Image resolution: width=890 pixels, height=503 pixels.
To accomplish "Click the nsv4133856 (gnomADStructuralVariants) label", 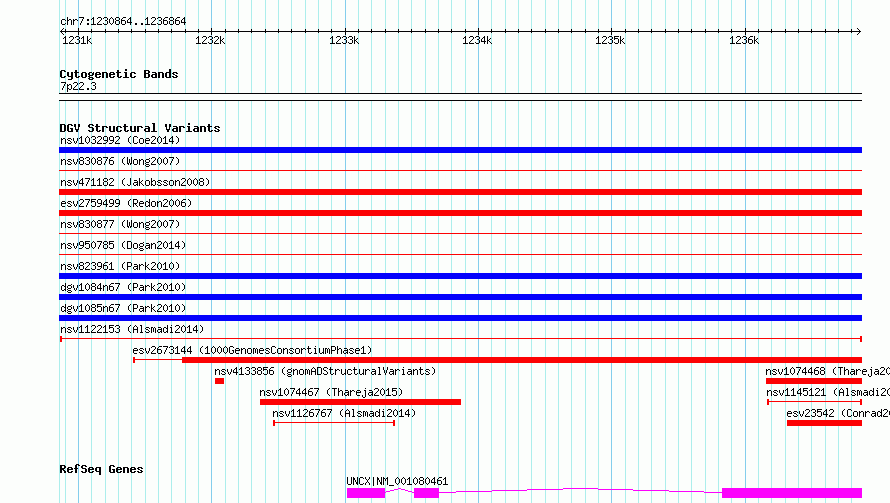I will 325,371.
